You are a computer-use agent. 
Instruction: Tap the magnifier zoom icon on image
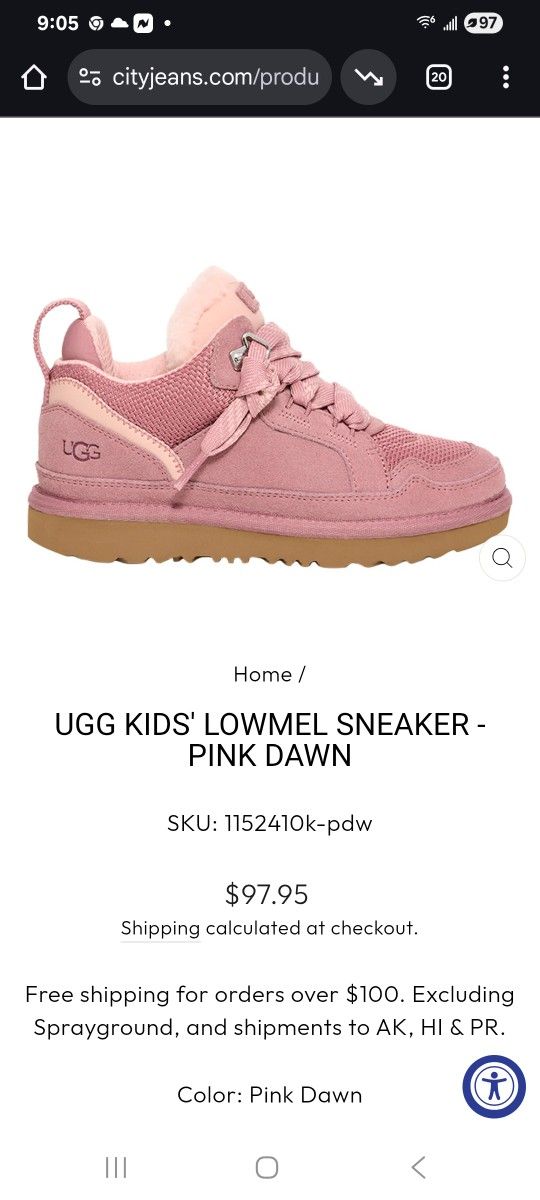pos(502,558)
